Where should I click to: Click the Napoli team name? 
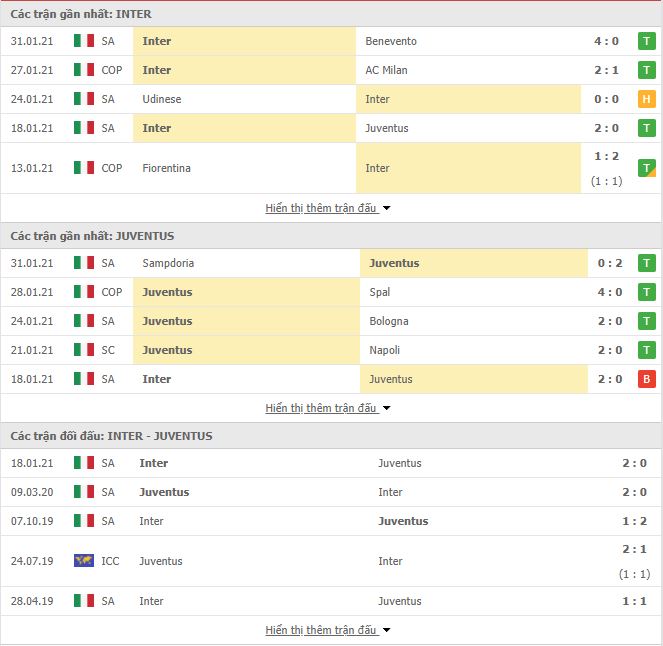click(x=384, y=350)
